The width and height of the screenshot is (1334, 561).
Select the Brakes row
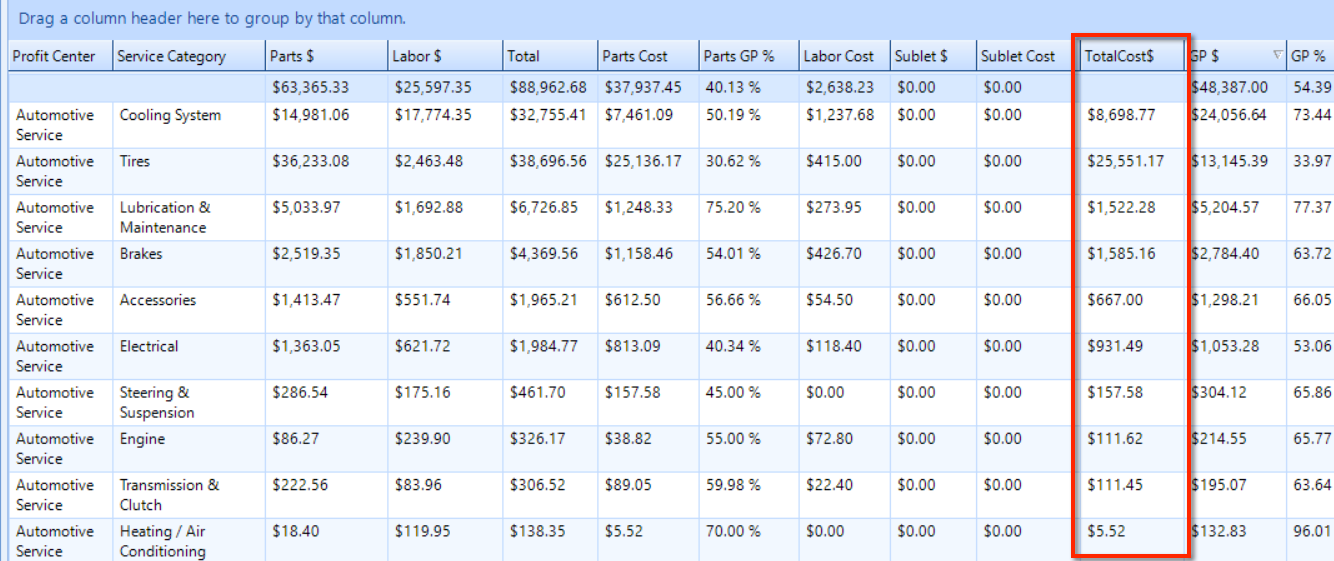(x=667, y=263)
